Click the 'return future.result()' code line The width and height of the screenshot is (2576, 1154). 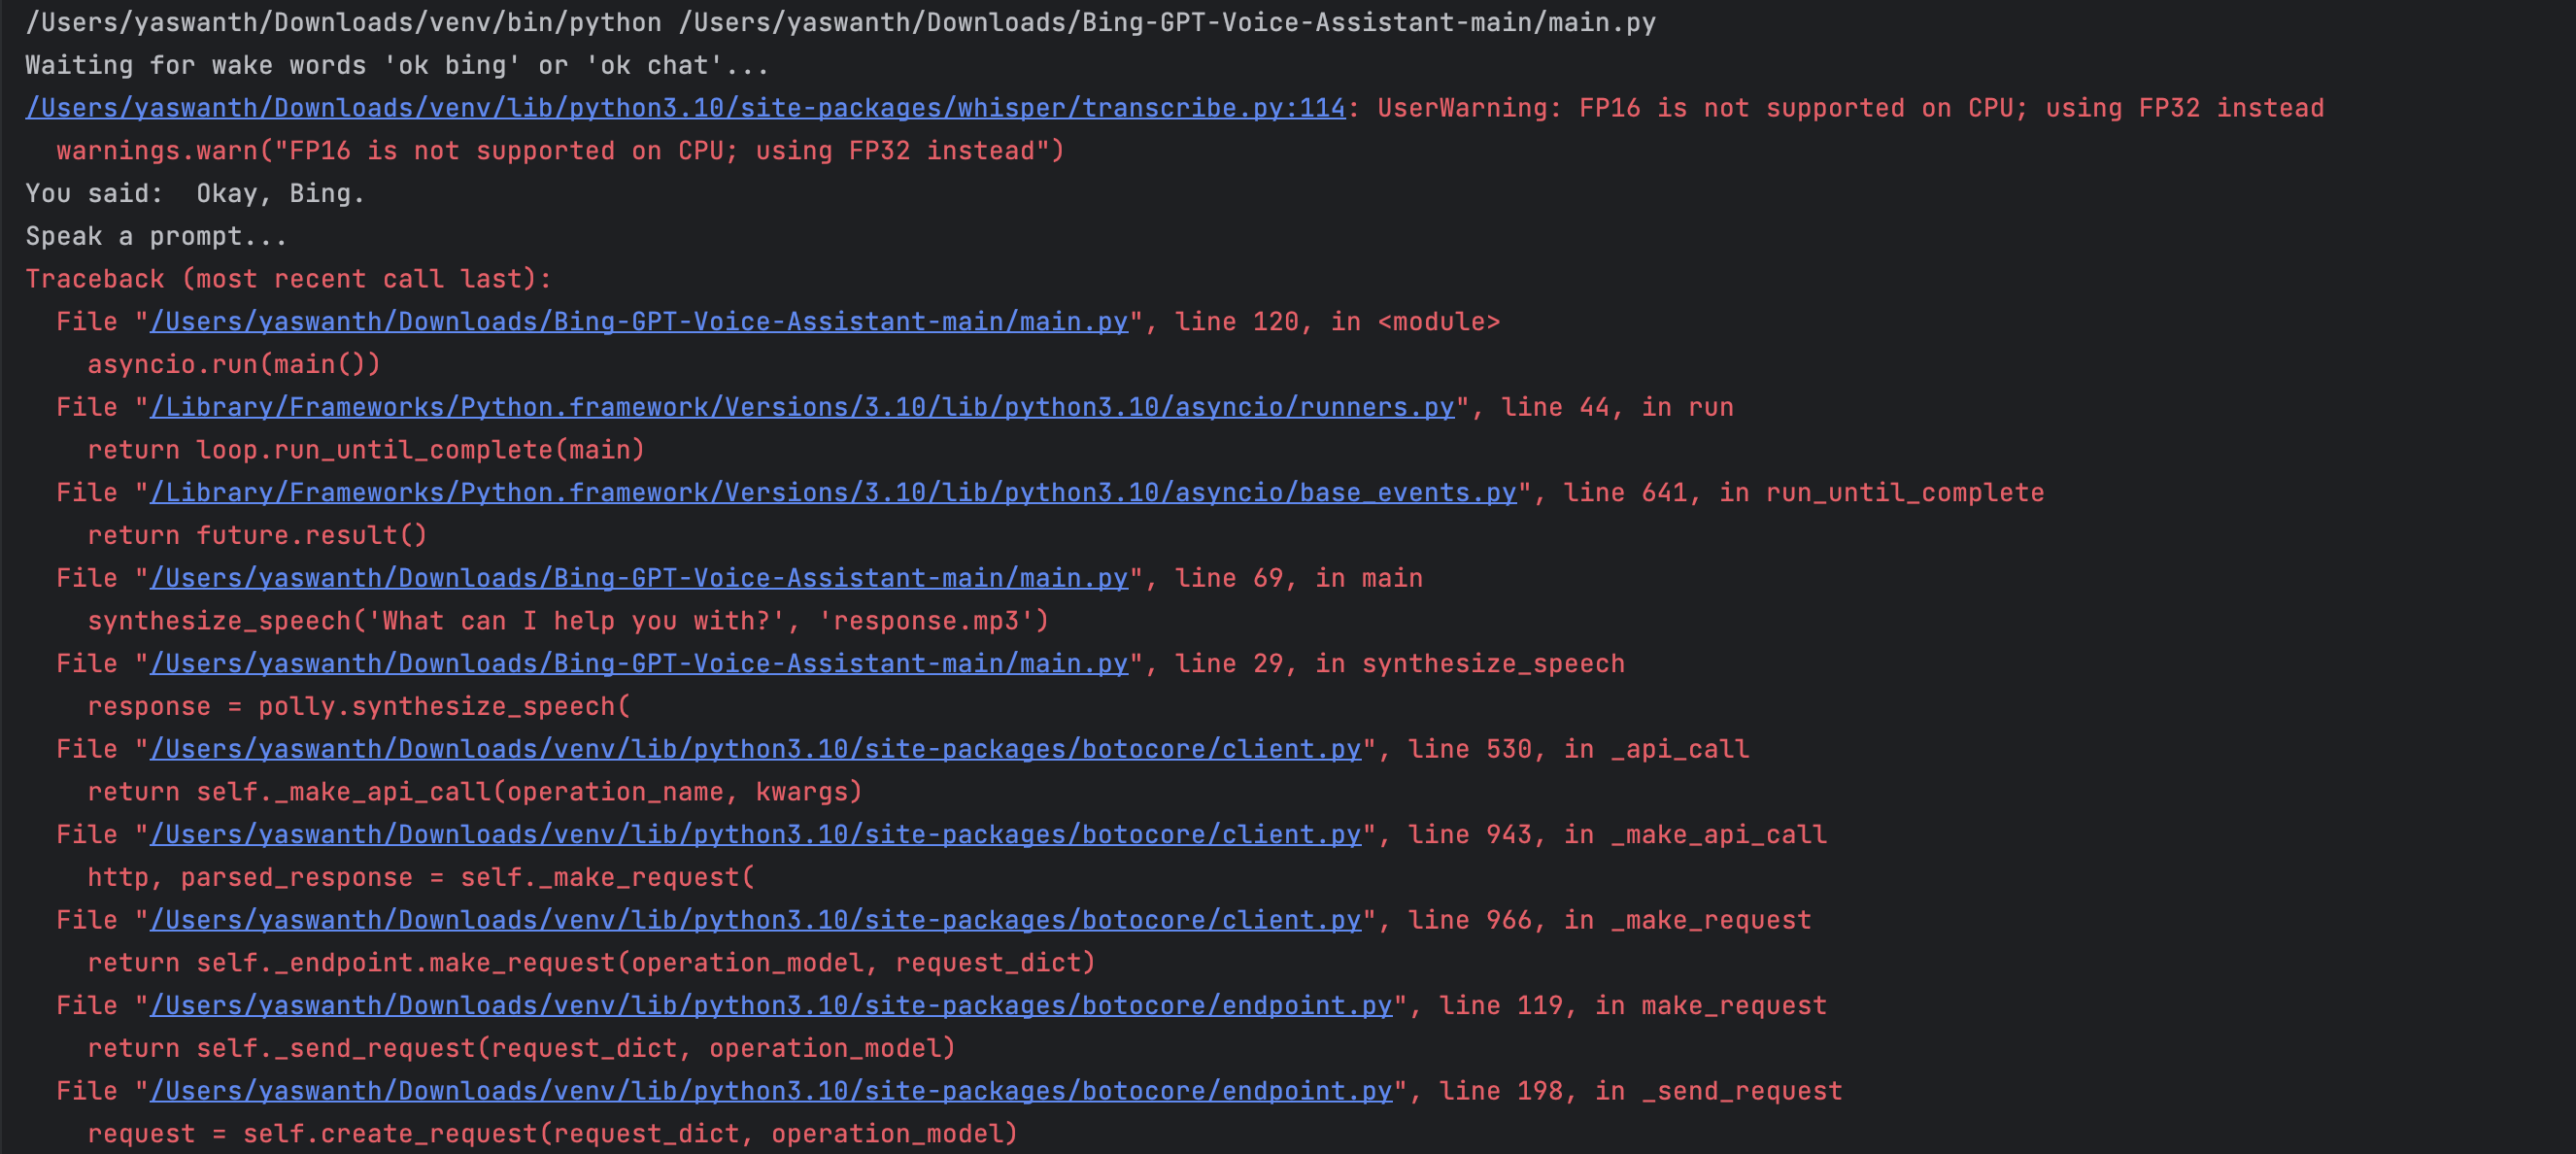[x=257, y=534]
